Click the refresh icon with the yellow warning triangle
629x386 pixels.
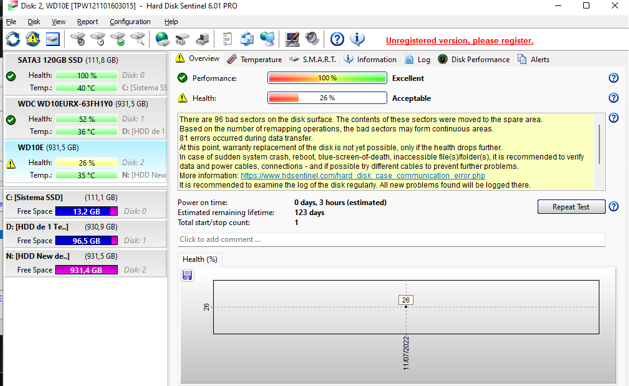pos(33,39)
